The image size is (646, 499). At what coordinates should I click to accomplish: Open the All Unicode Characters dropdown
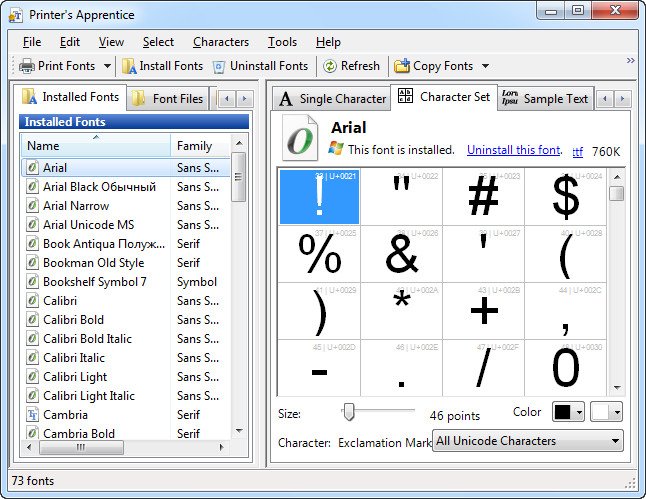click(x=528, y=441)
